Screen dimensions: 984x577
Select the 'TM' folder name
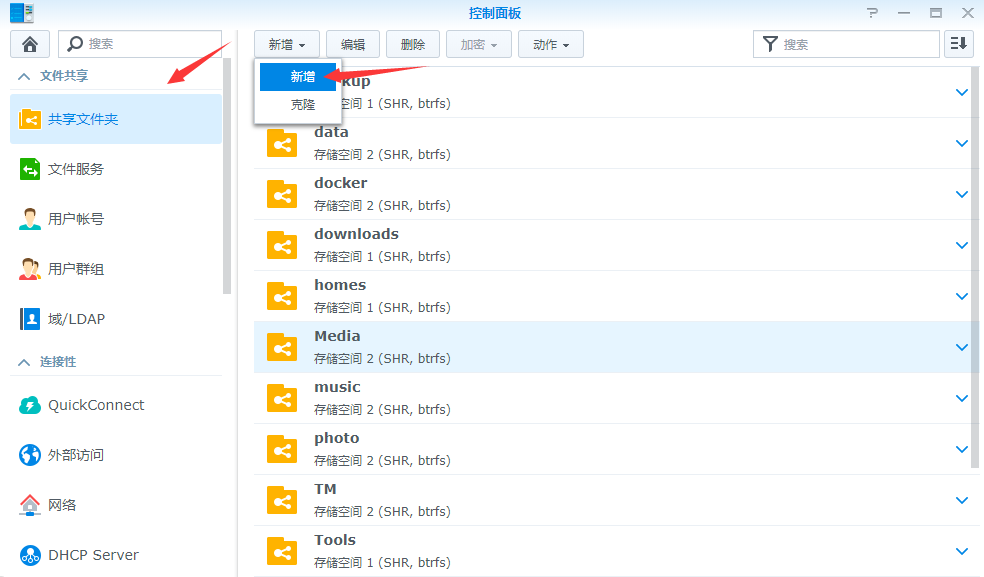pos(325,489)
